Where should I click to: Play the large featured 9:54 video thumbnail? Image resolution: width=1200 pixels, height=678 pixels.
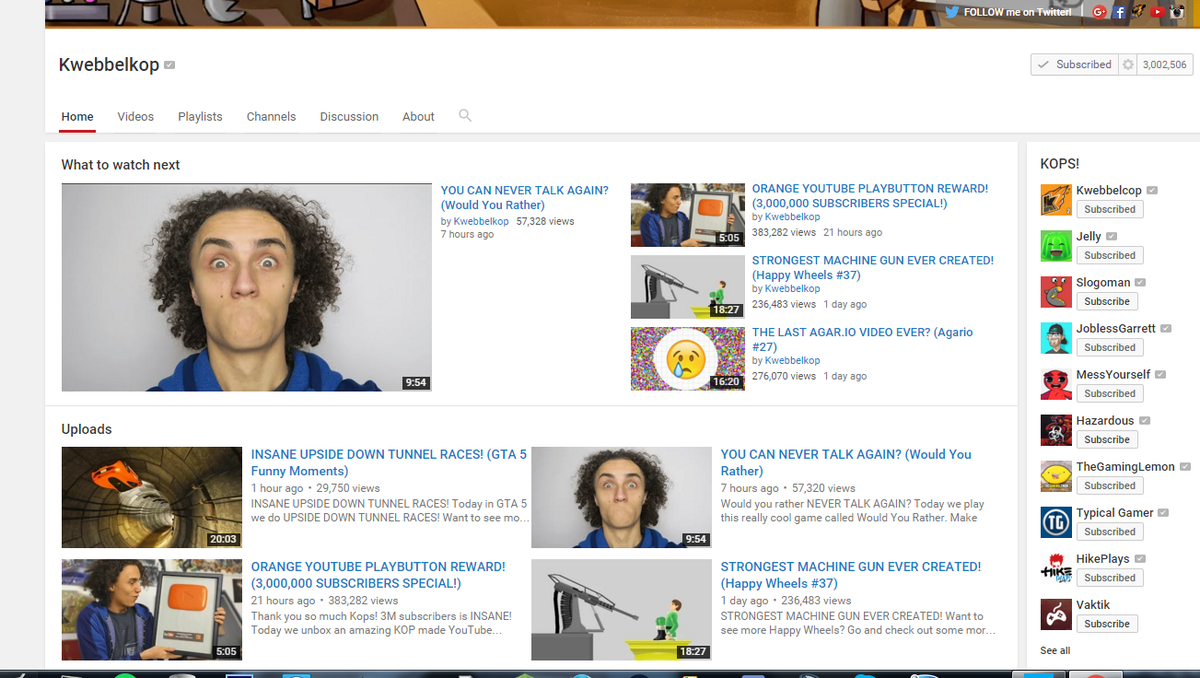246,287
